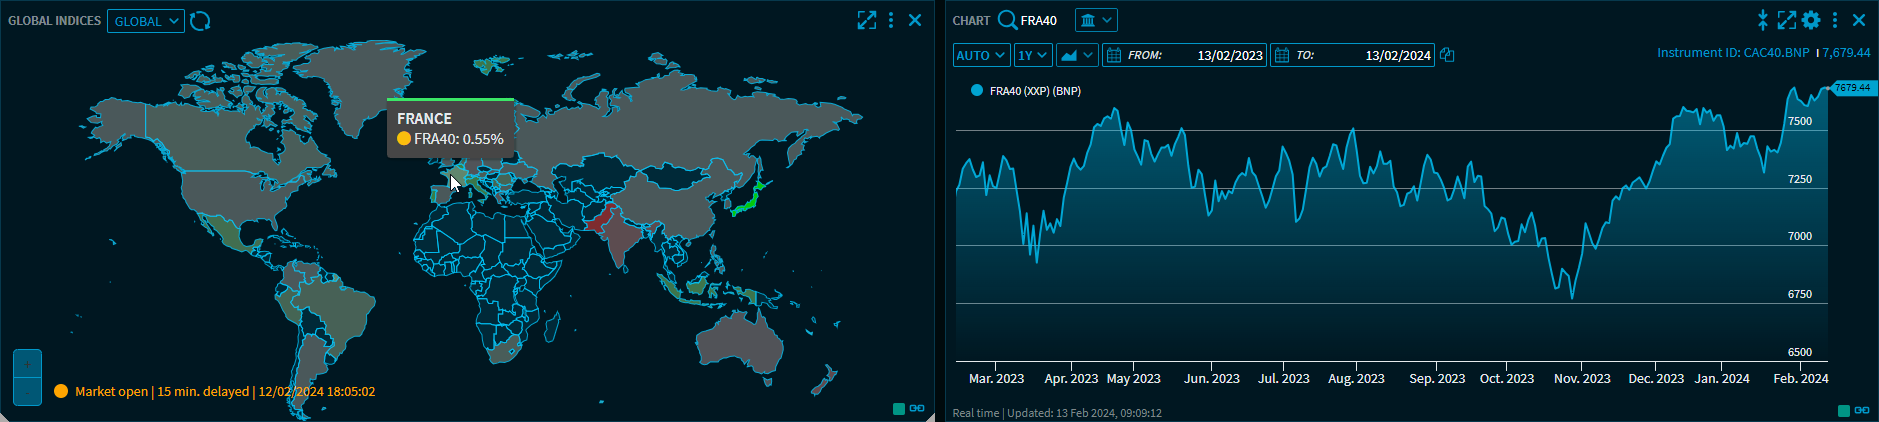The image size is (1879, 422).
Task: Refresh the Global Indices map
Action: tap(200, 21)
